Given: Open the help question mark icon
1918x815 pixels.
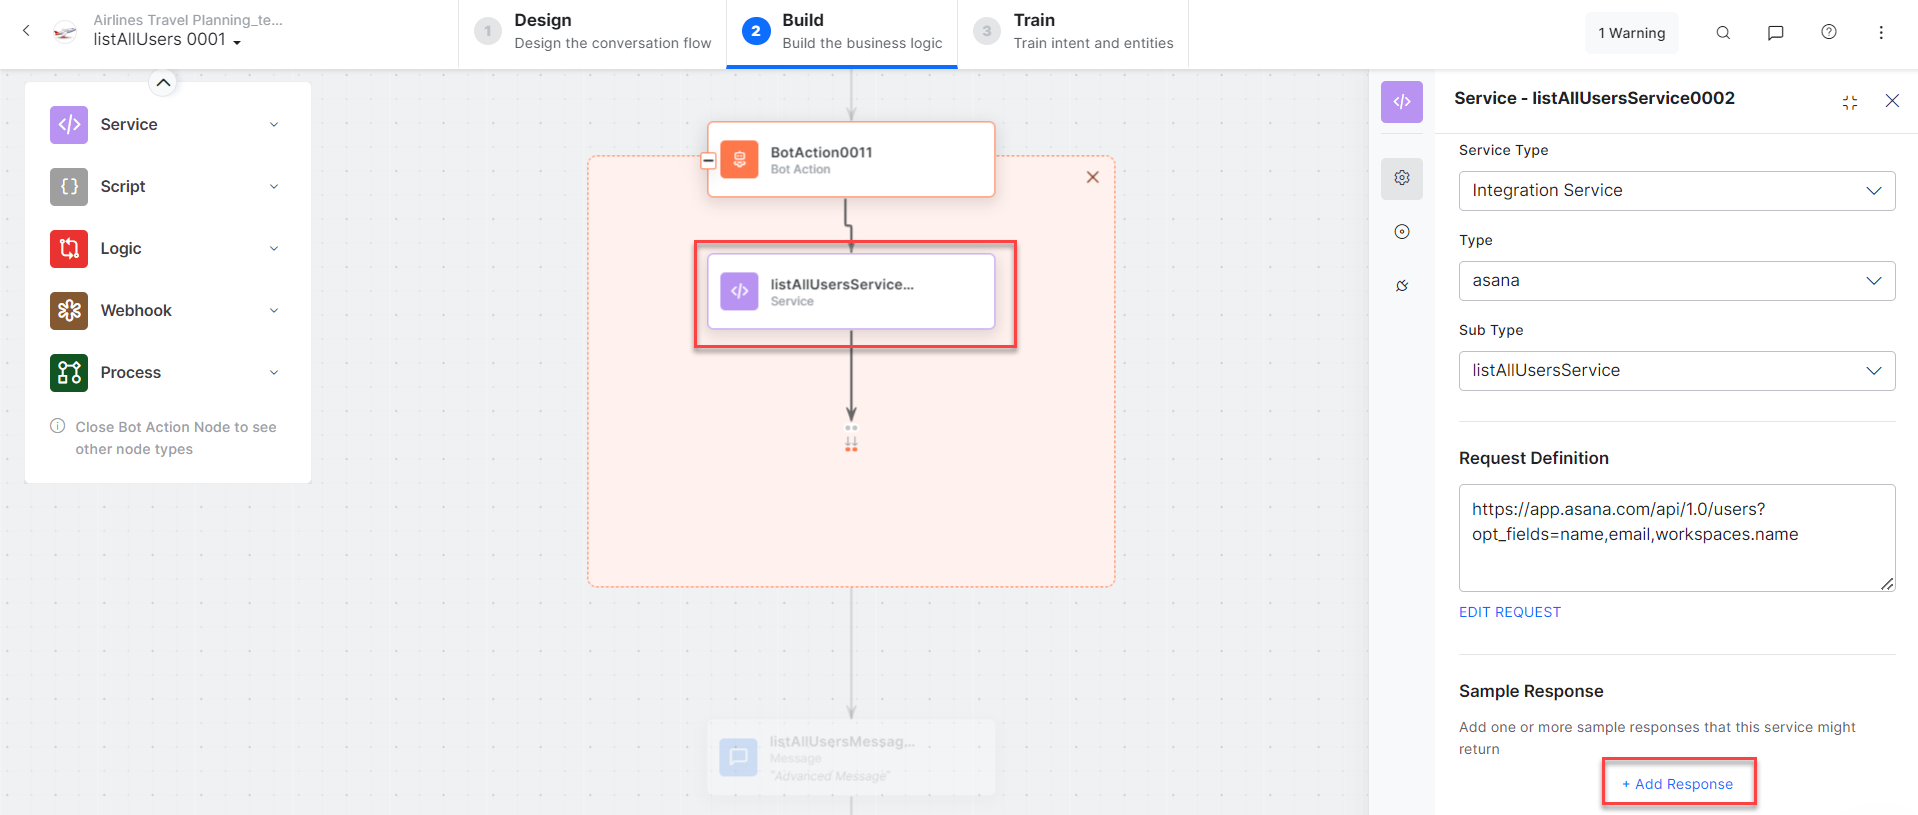Looking at the screenshot, I should click(x=1828, y=33).
